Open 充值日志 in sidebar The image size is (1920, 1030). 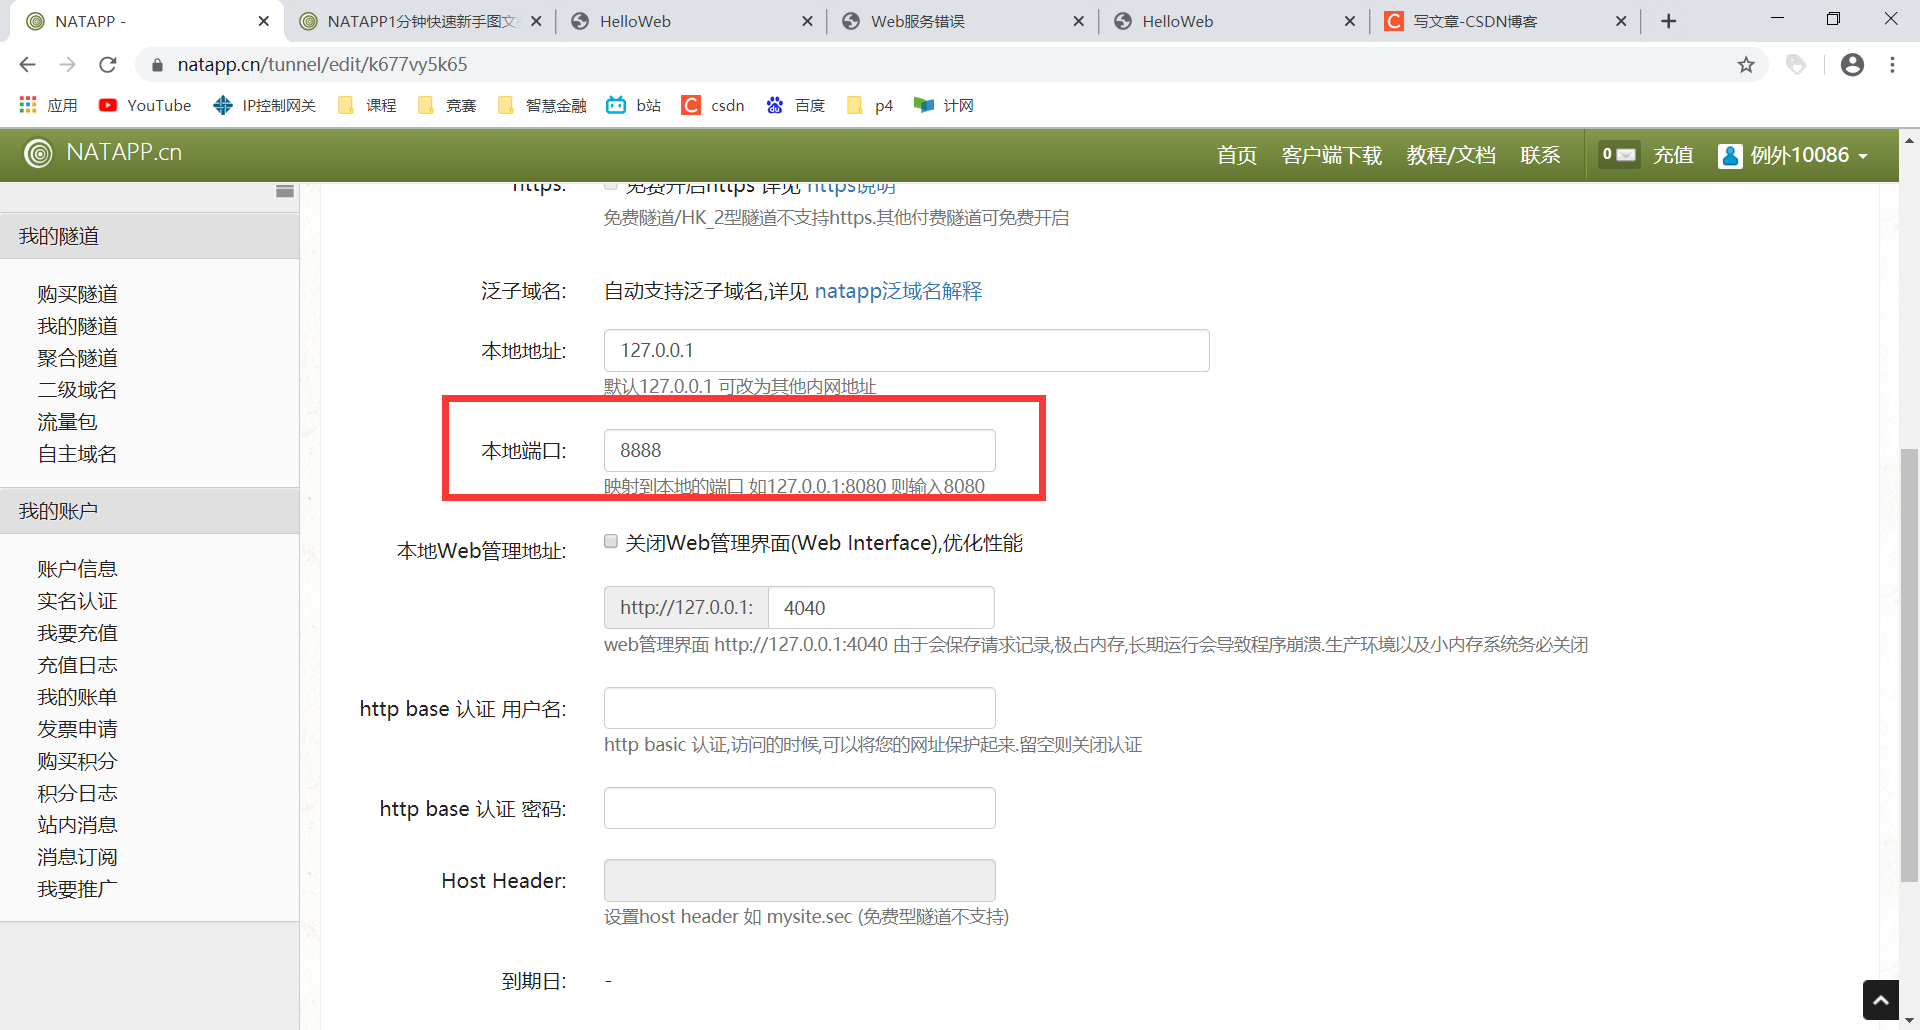point(77,665)
